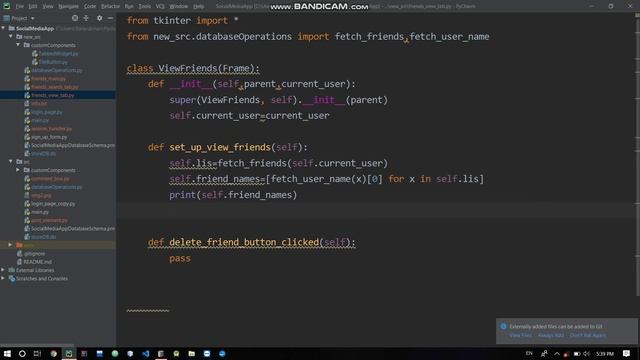Viewport: 640px width, 360px height.
Task: Click the volume icon in system tray
Action: [x=587, y=353]
